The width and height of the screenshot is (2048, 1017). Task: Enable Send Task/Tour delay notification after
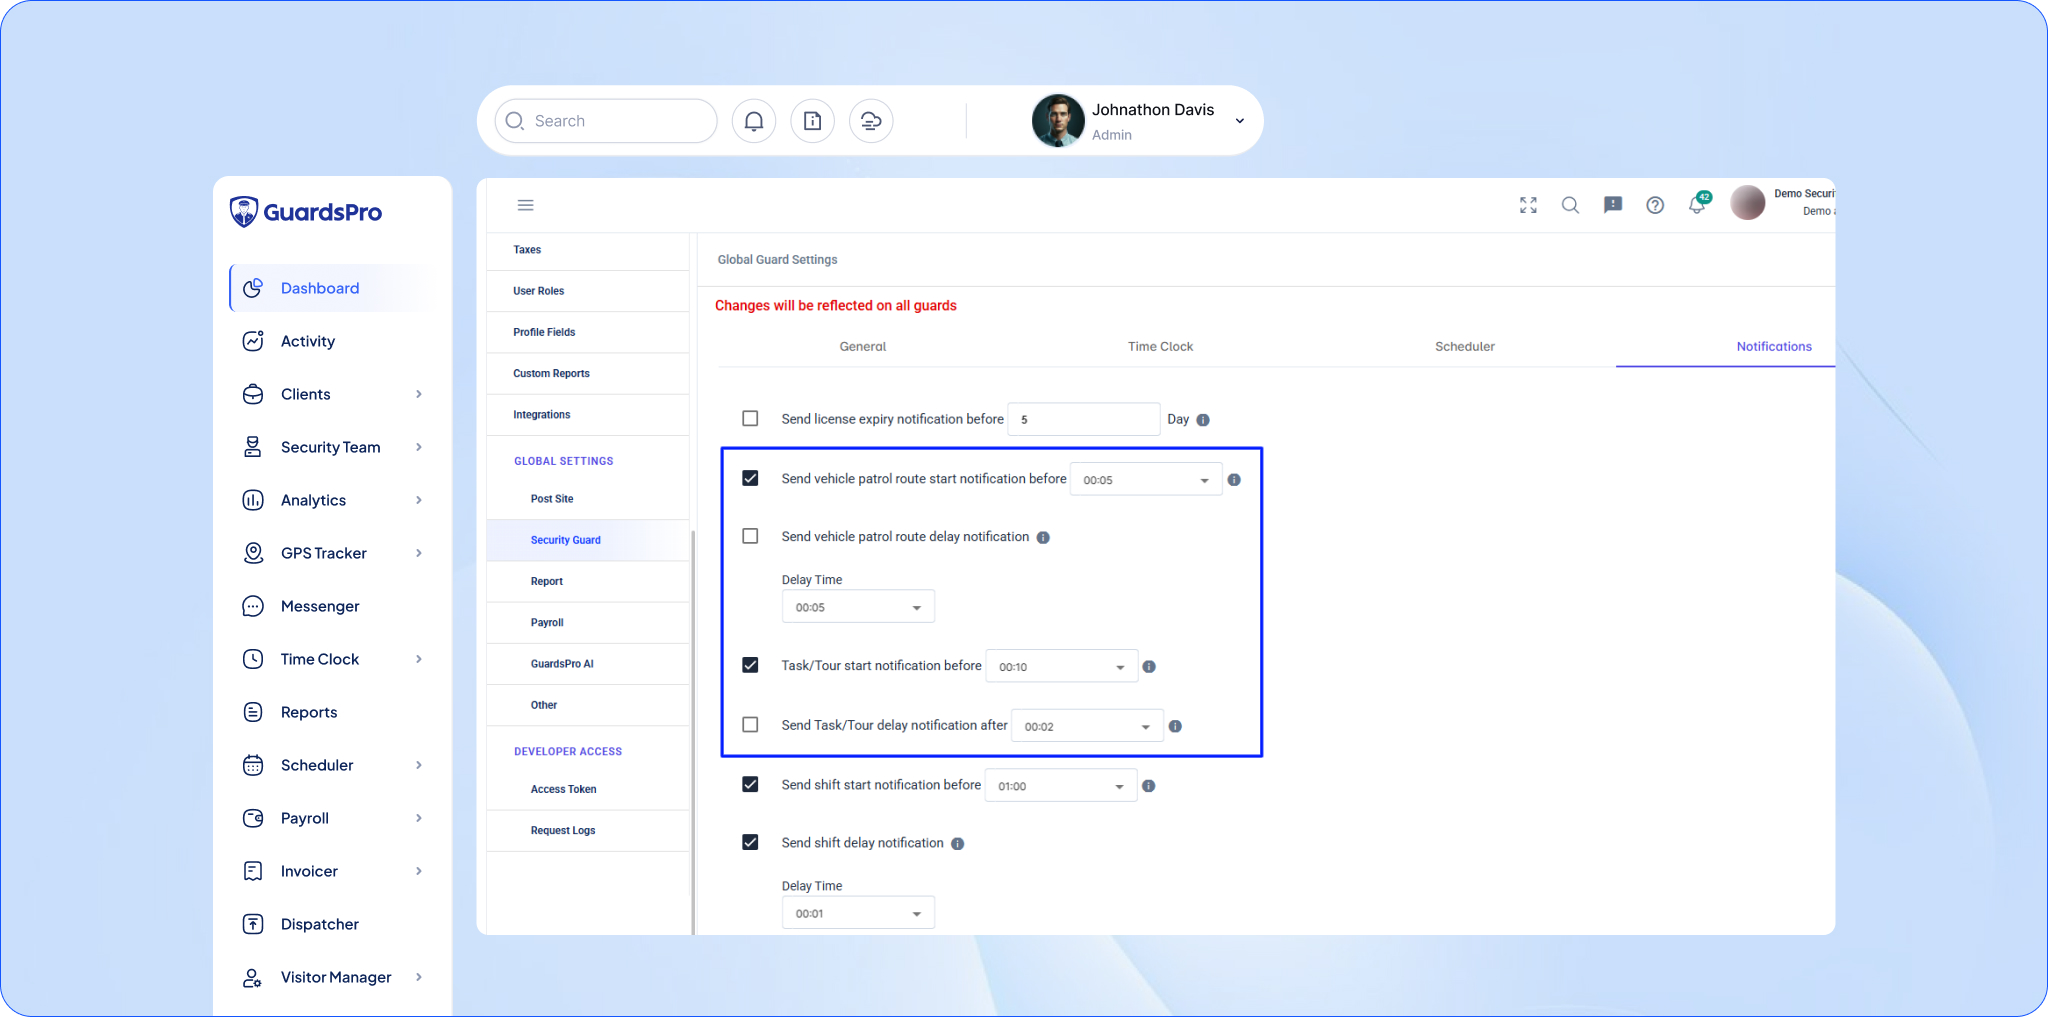click(x=750, y=724)
